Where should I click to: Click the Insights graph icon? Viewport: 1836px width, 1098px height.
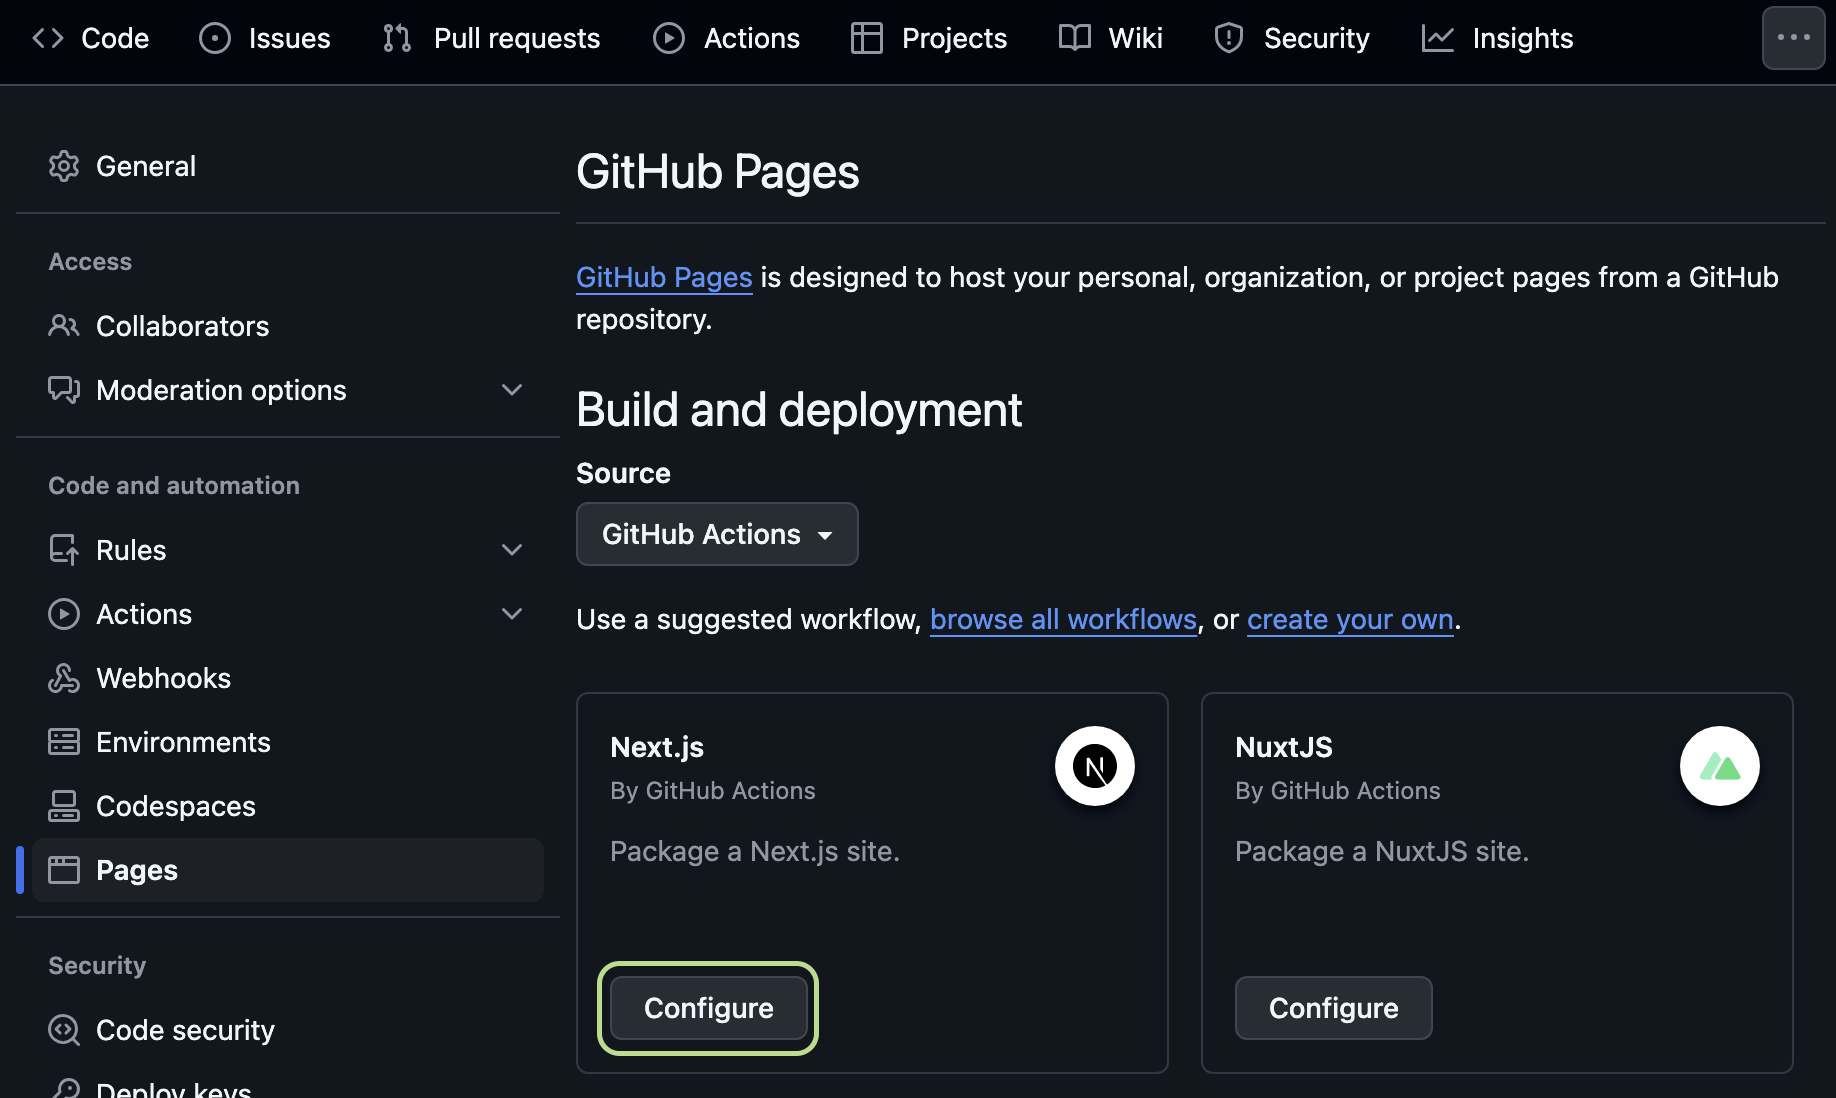coord(1438,38)
